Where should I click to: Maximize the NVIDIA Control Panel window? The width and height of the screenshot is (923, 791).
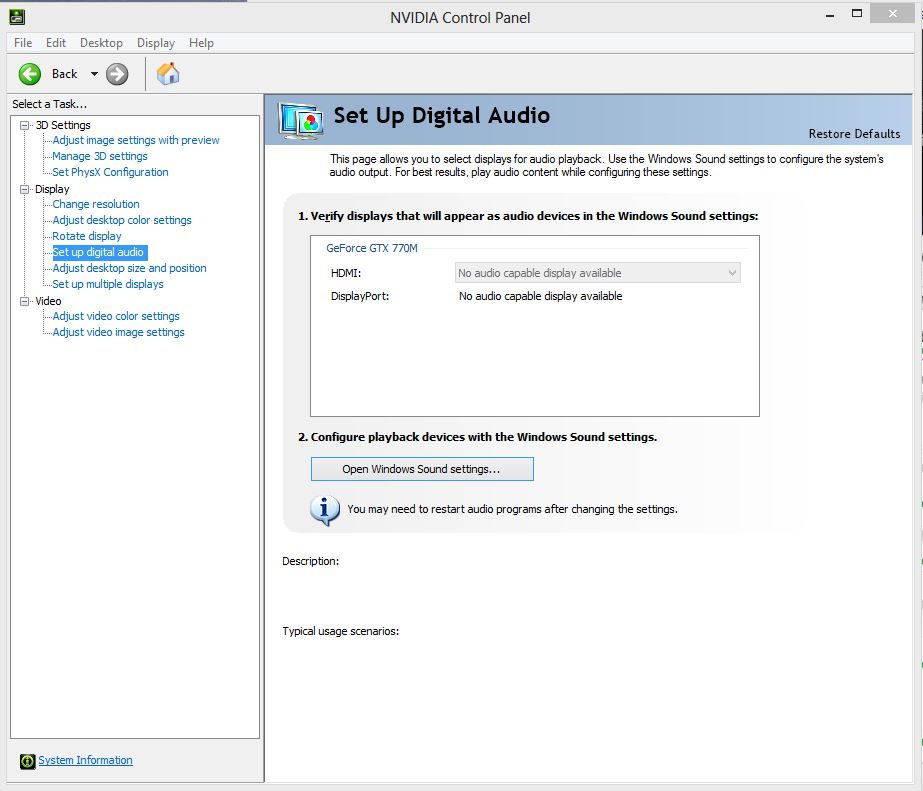point(857,14)
